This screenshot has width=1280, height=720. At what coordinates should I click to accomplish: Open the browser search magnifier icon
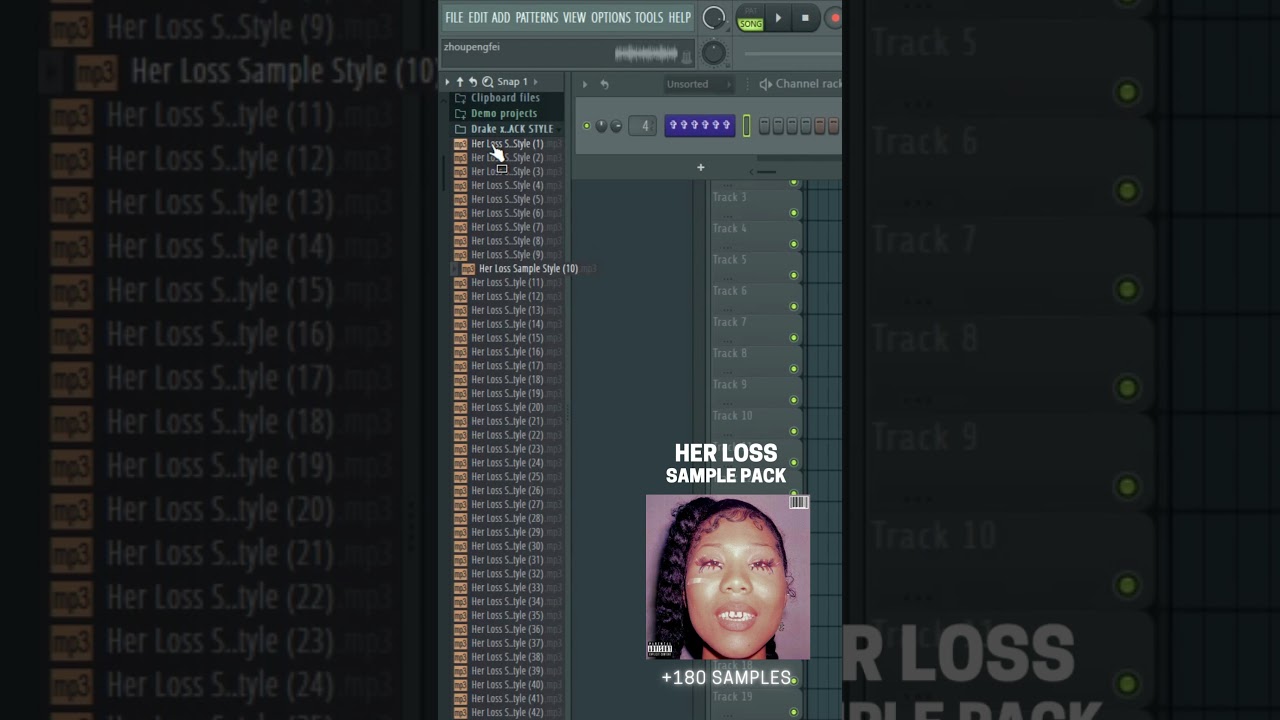coord(487,82)
